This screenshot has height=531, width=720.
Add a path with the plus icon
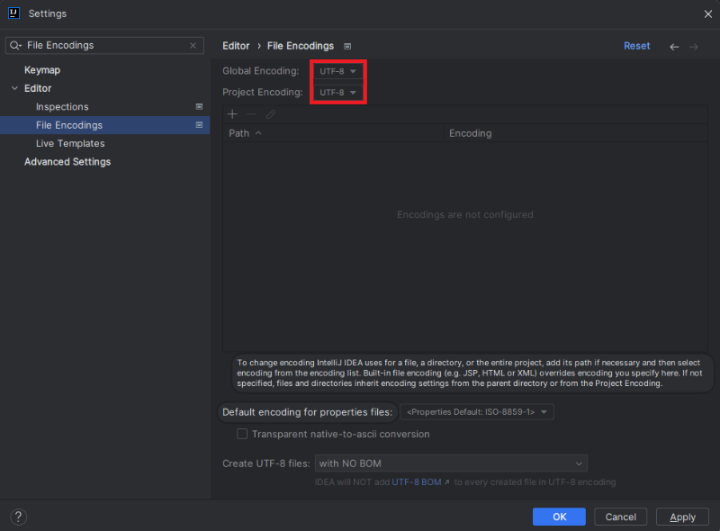232,114
